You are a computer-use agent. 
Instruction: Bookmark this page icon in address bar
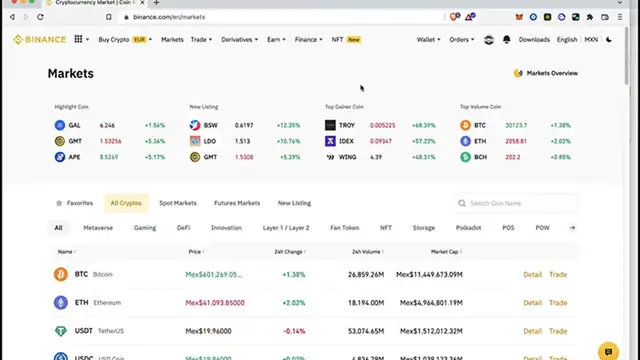coord(109,17)
